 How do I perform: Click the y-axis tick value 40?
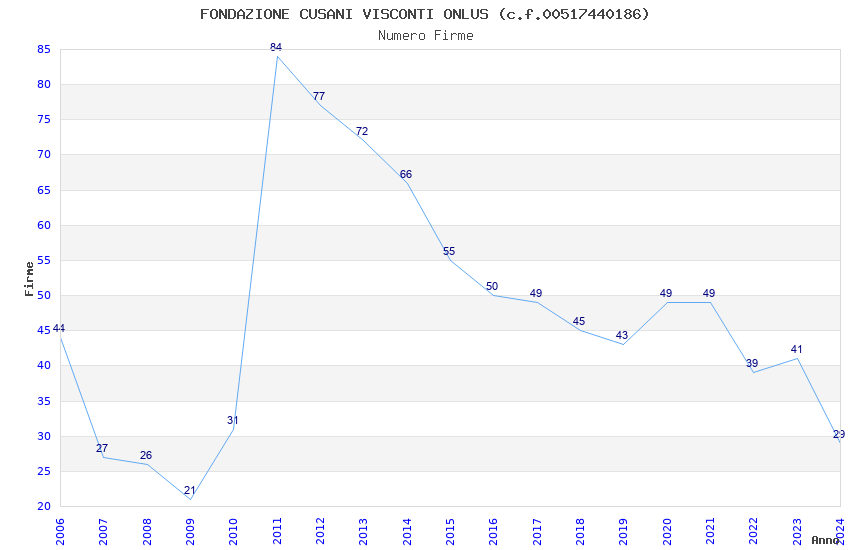click(44, 365)
